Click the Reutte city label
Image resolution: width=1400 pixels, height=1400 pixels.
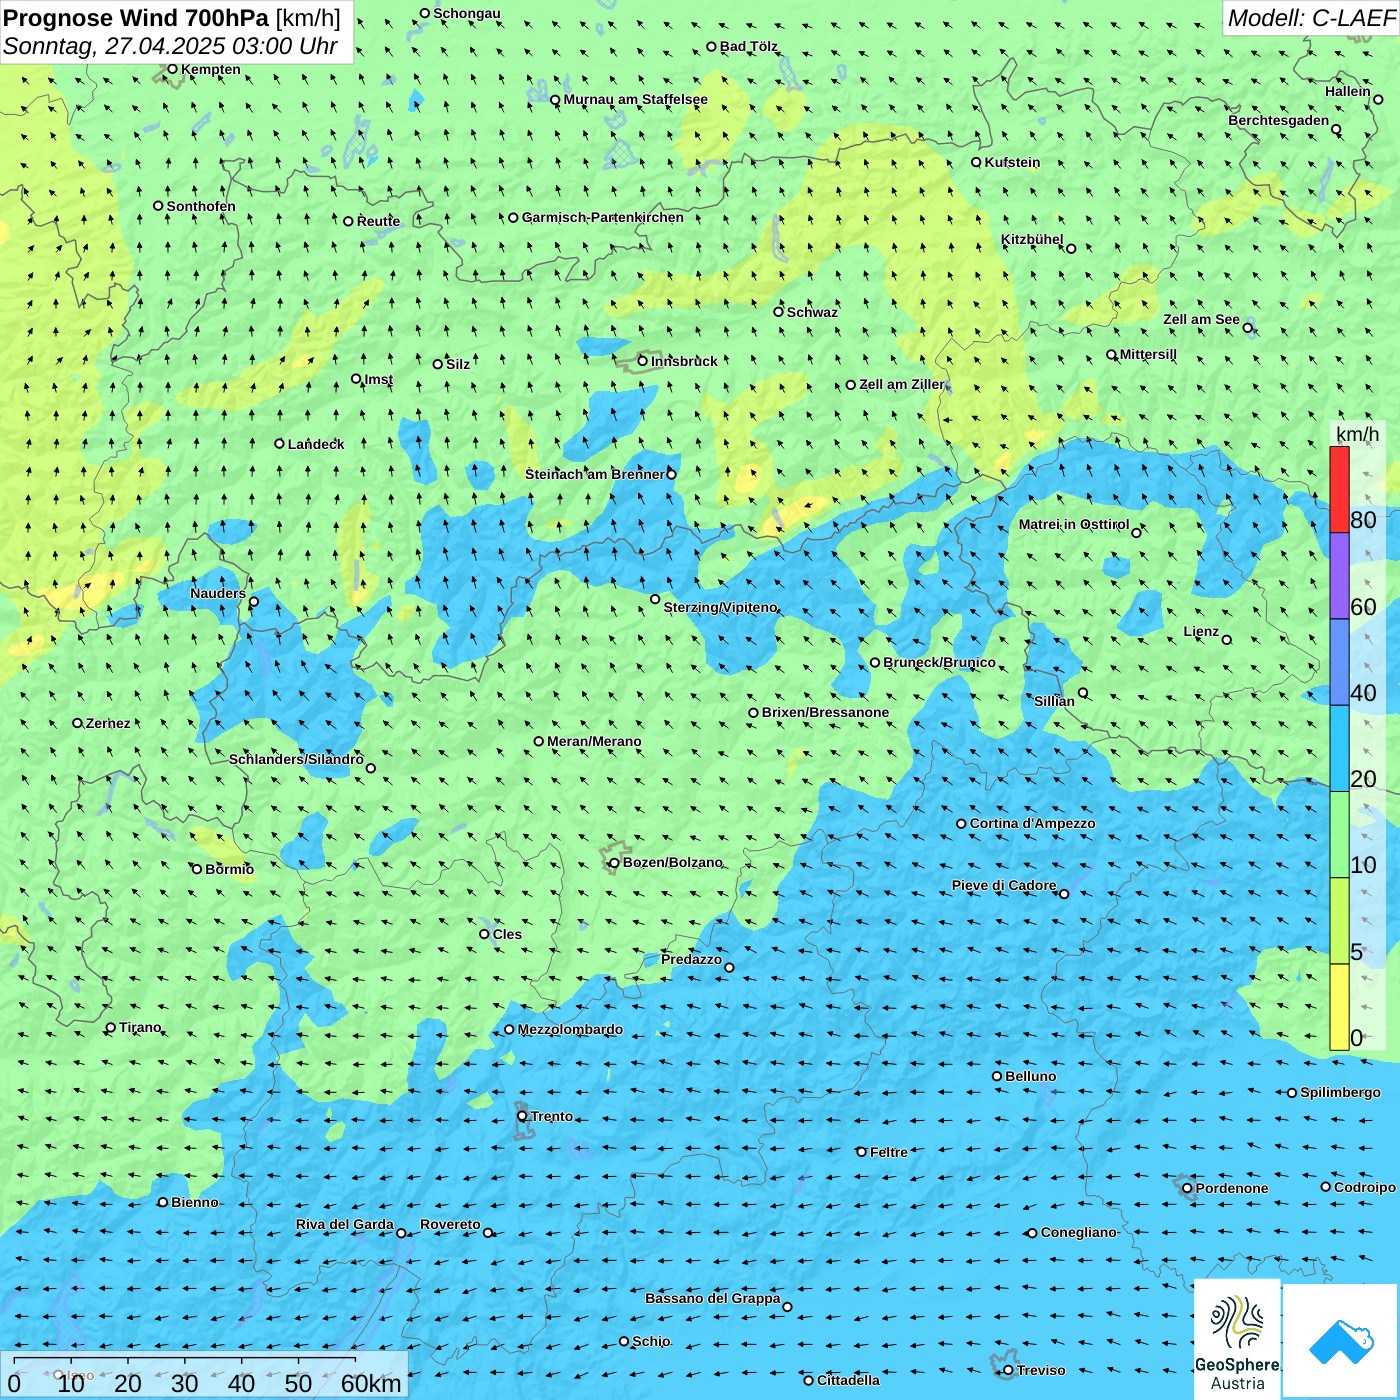[378, 221]
